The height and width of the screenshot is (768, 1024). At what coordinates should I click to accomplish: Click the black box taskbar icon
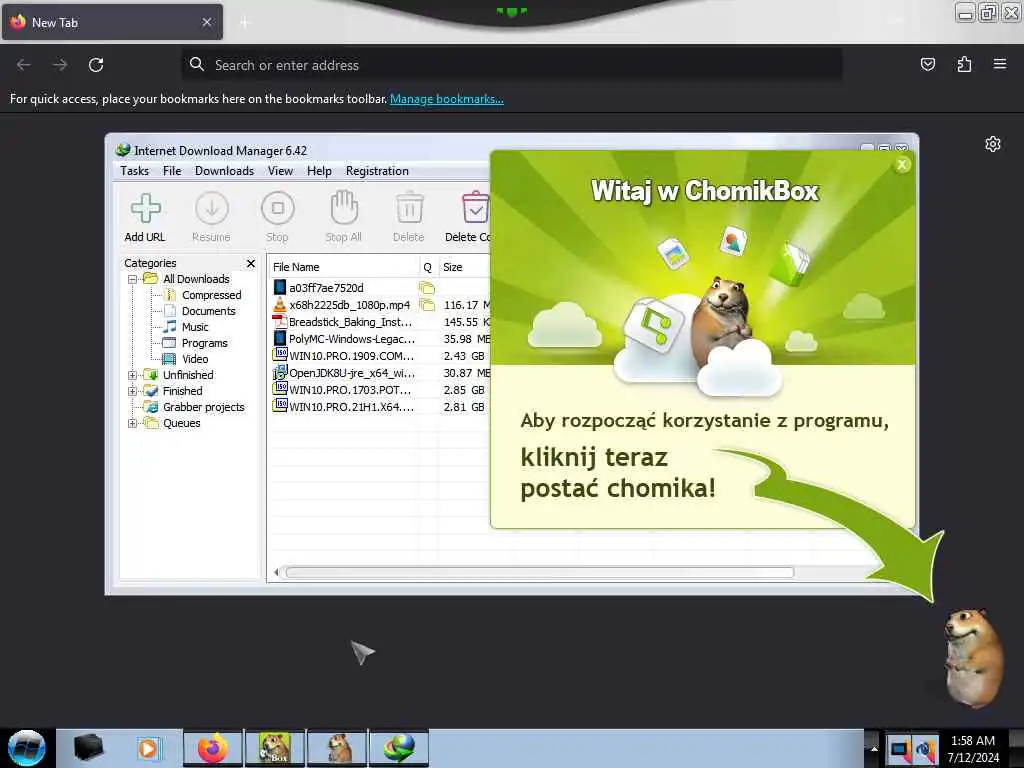click(x=88, y=748)
